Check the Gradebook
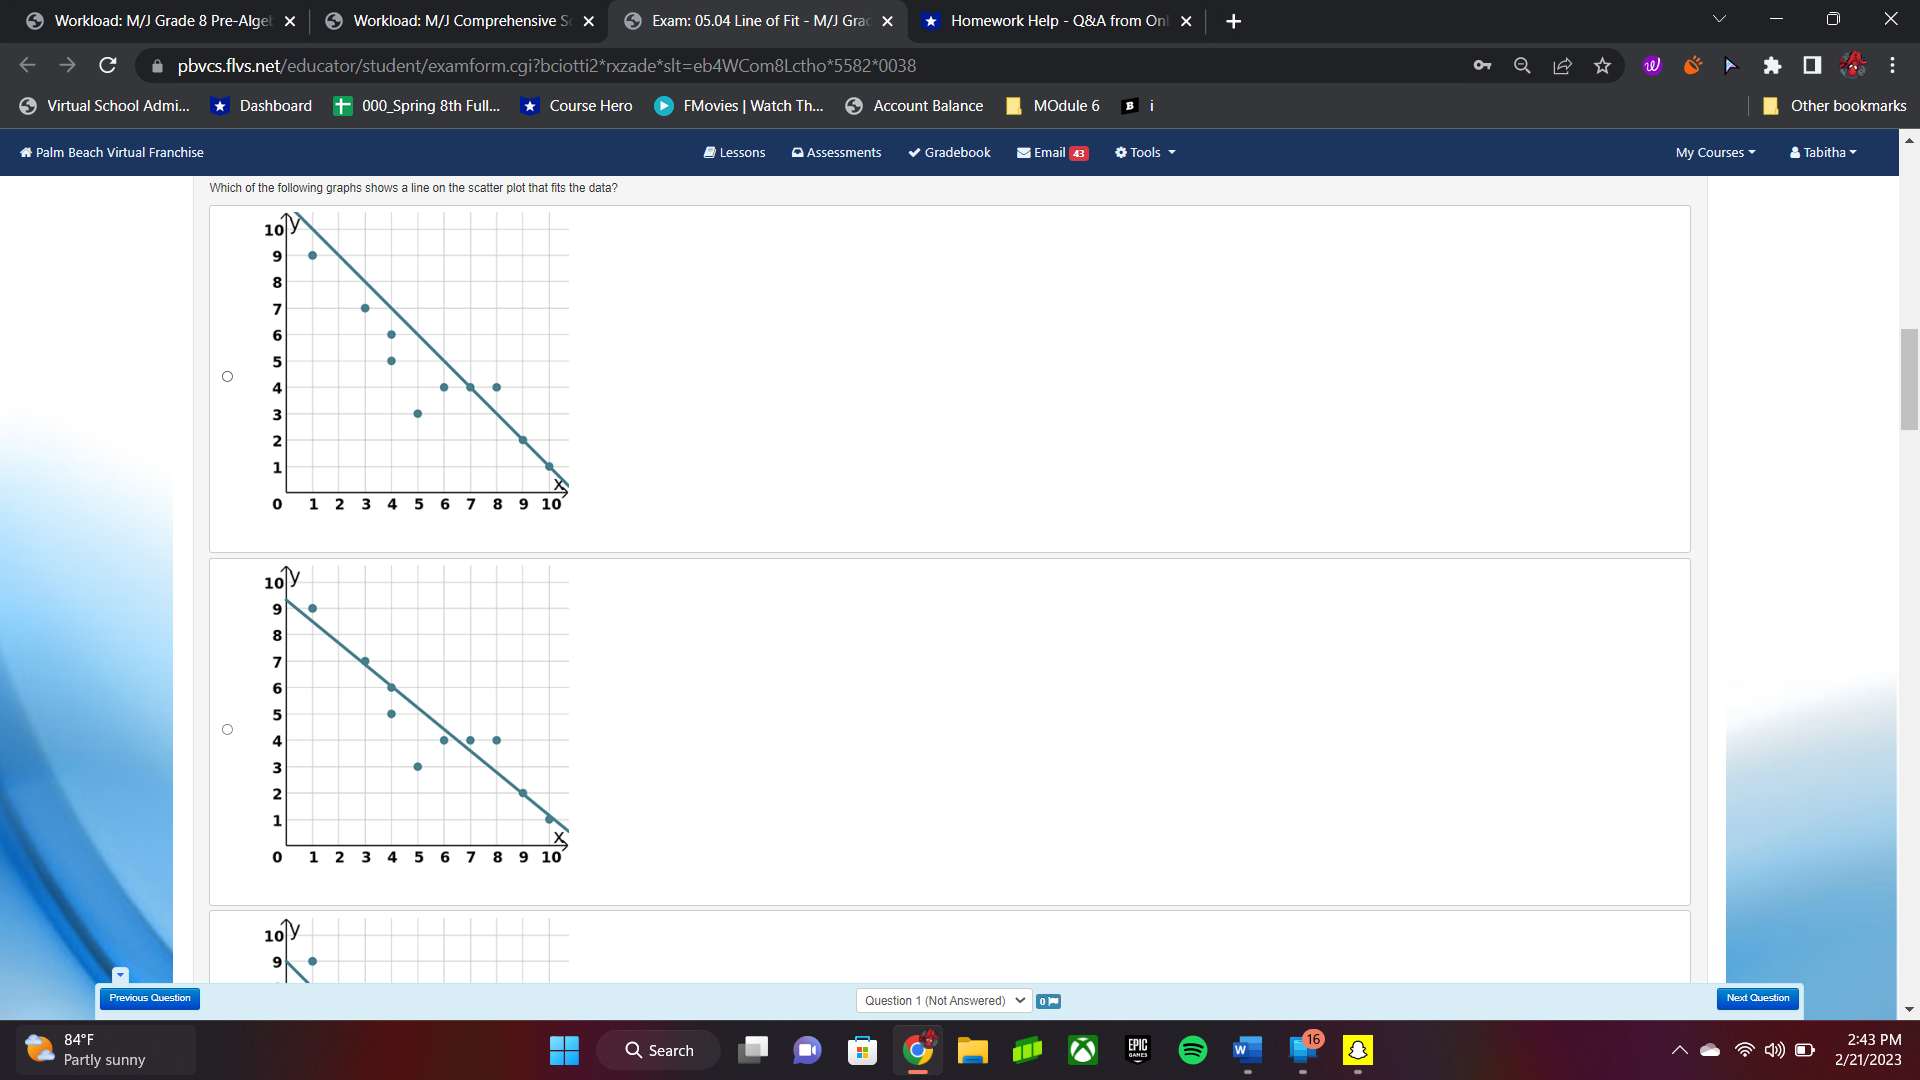 pyautogui.click(x=948, y=152)
